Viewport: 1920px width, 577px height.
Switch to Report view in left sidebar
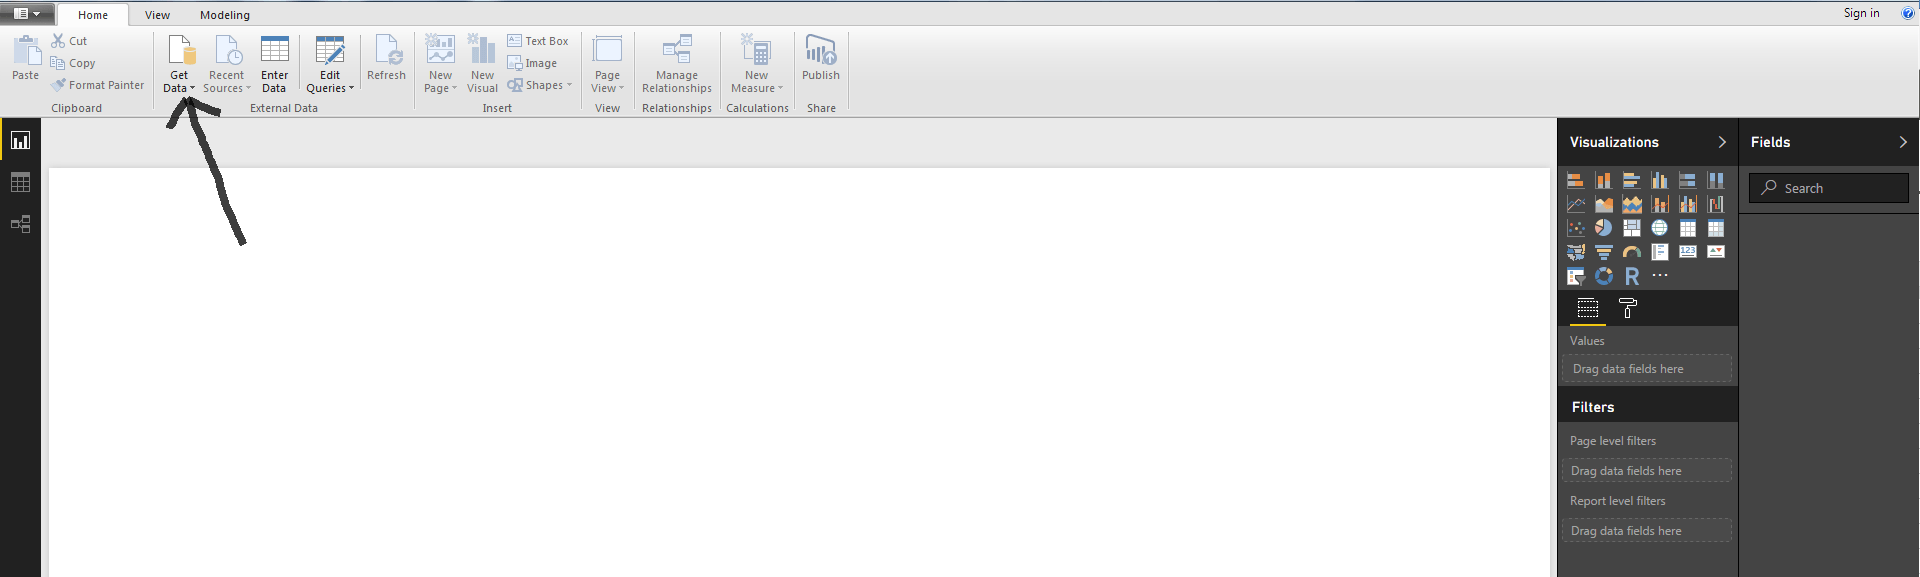point(20,141)
